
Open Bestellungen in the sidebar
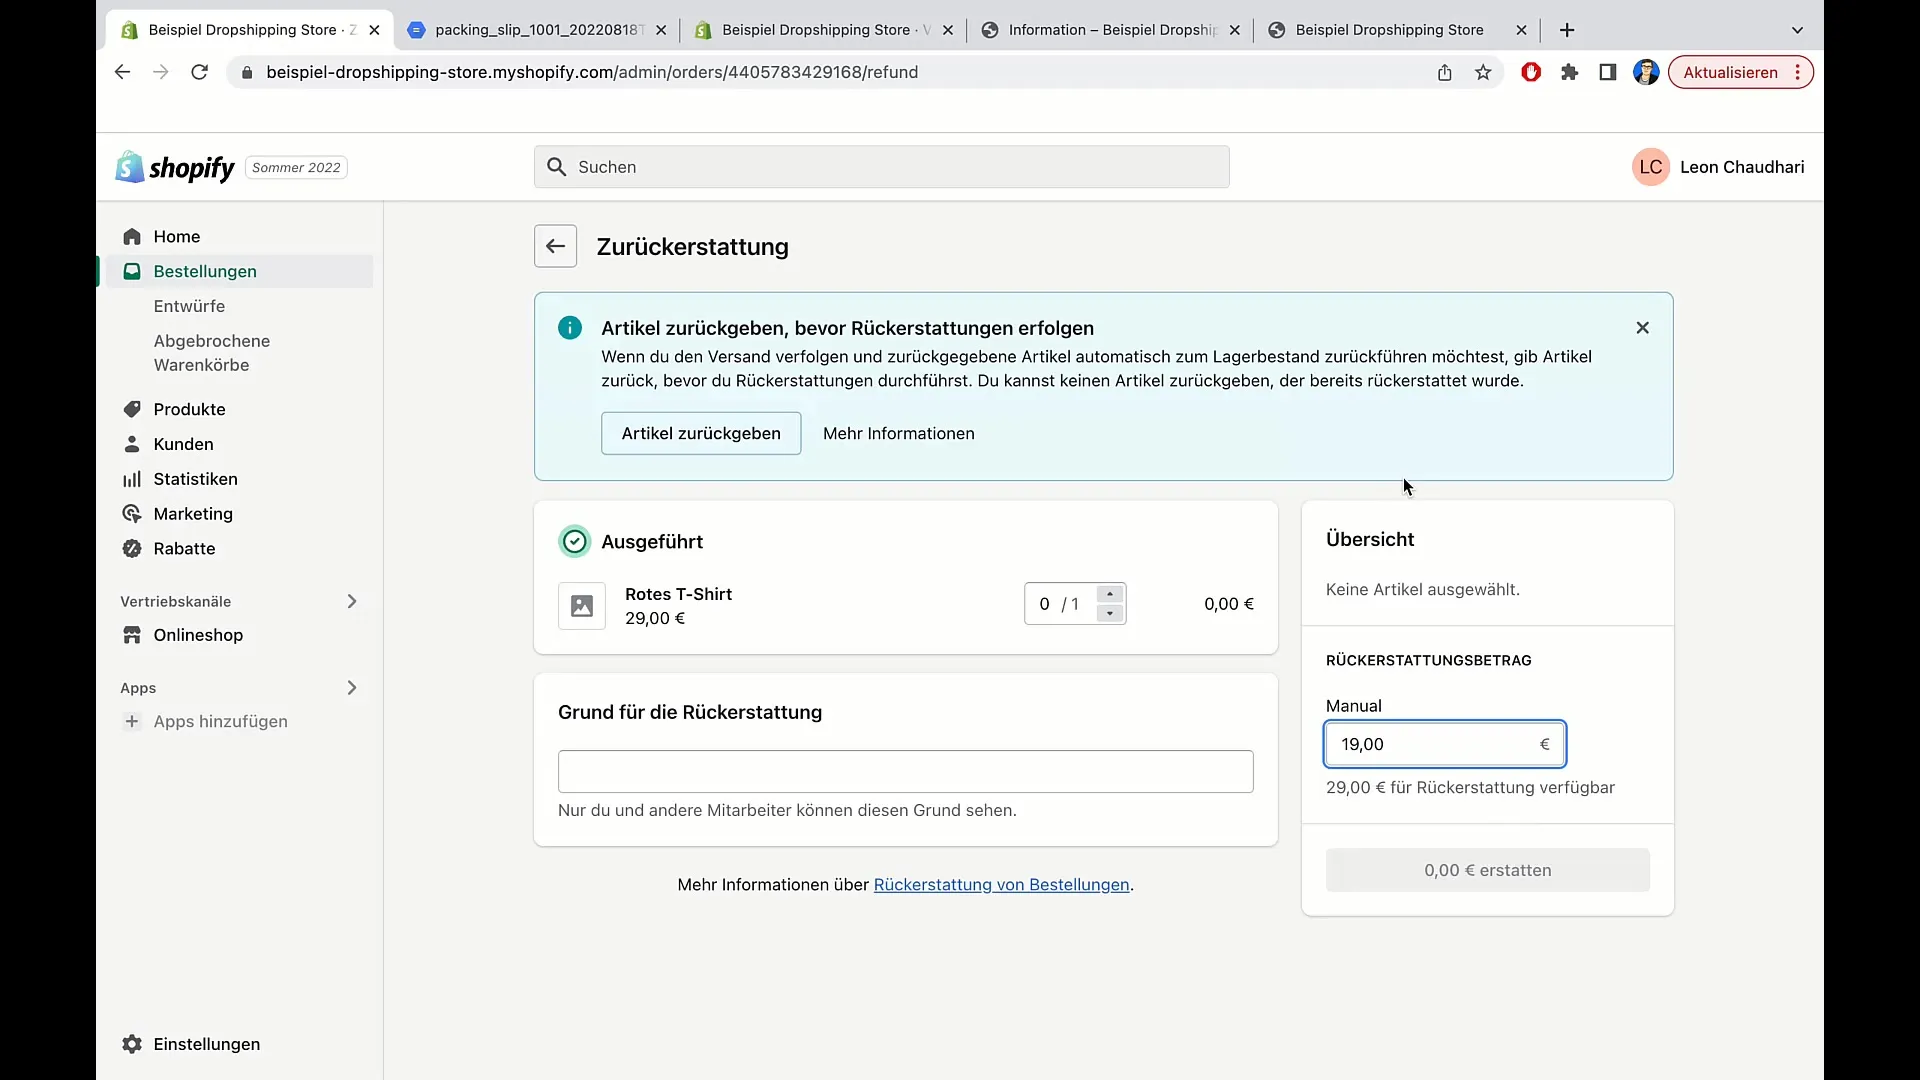205,271
